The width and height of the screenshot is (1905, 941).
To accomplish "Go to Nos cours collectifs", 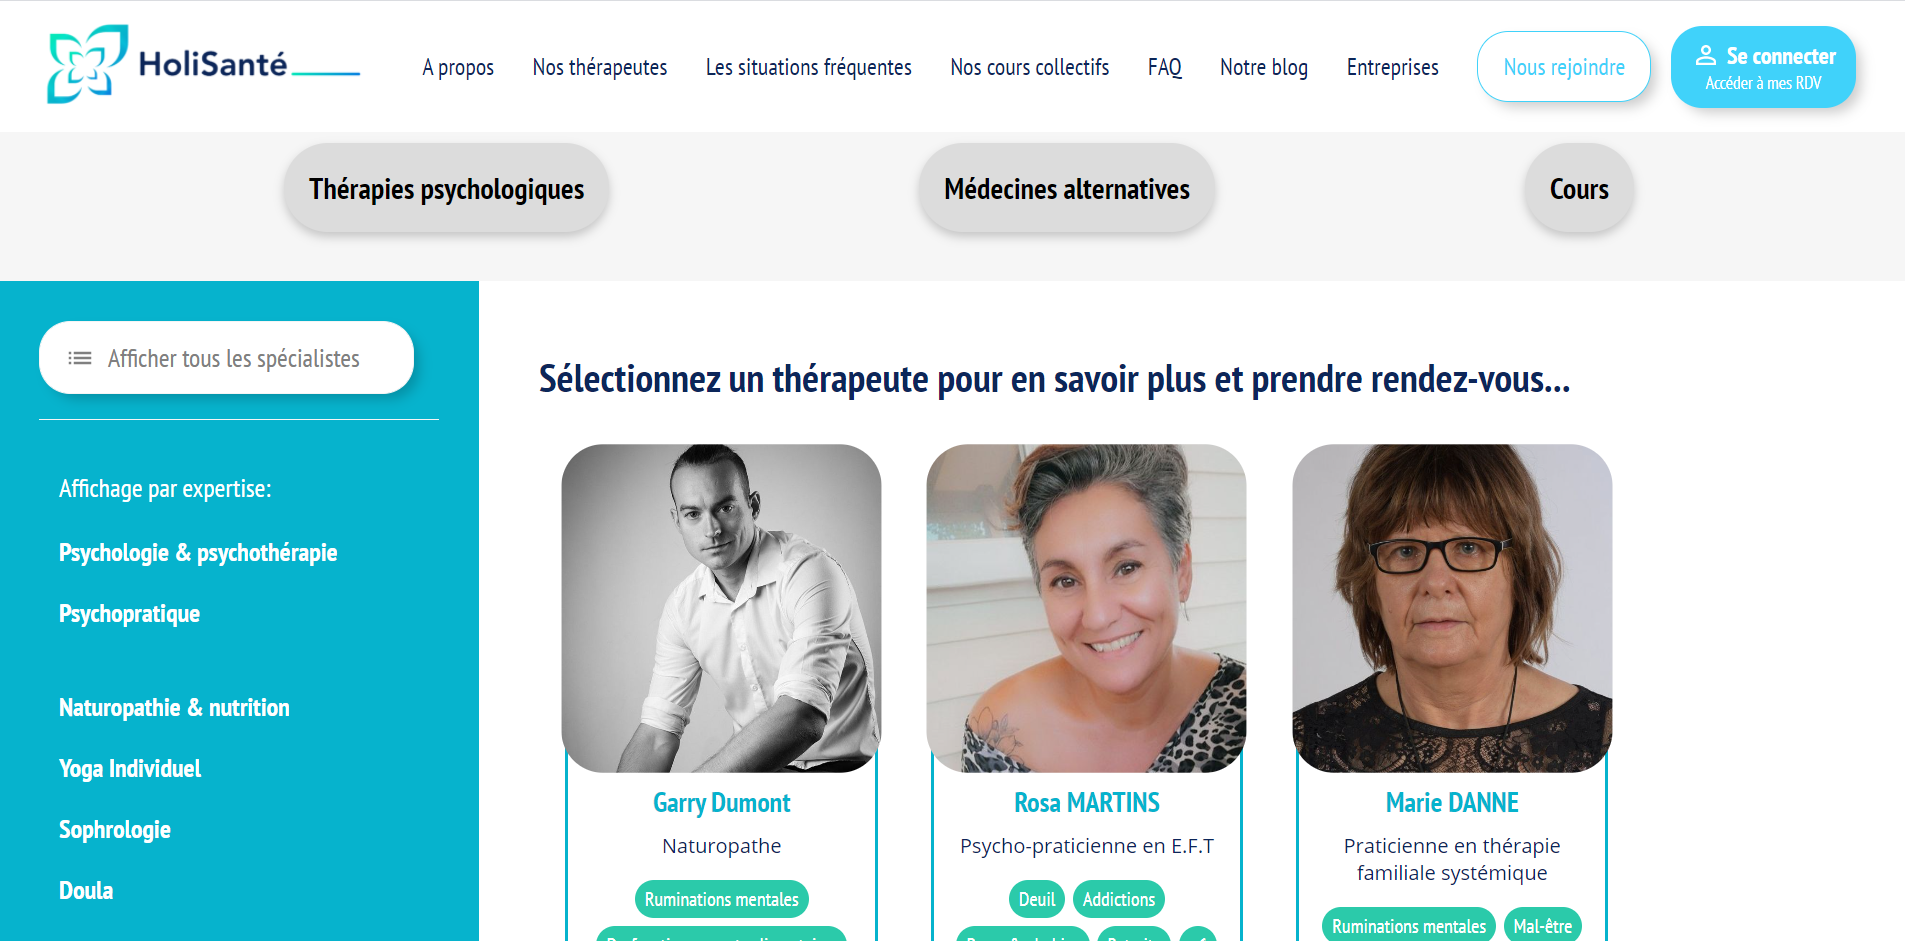I will [x=1029, y=67].
